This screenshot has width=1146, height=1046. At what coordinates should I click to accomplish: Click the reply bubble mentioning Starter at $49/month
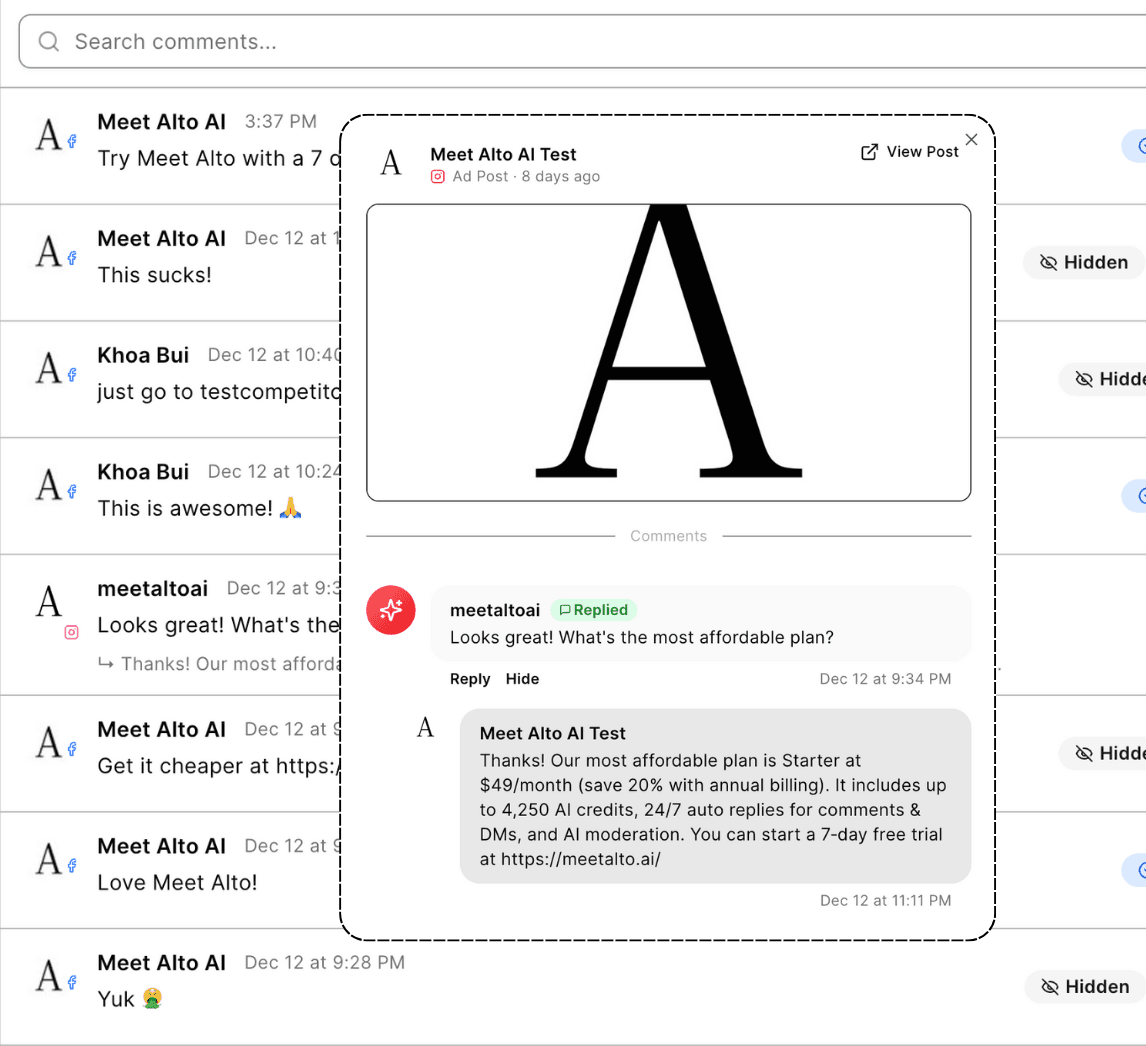click(715, 795)
